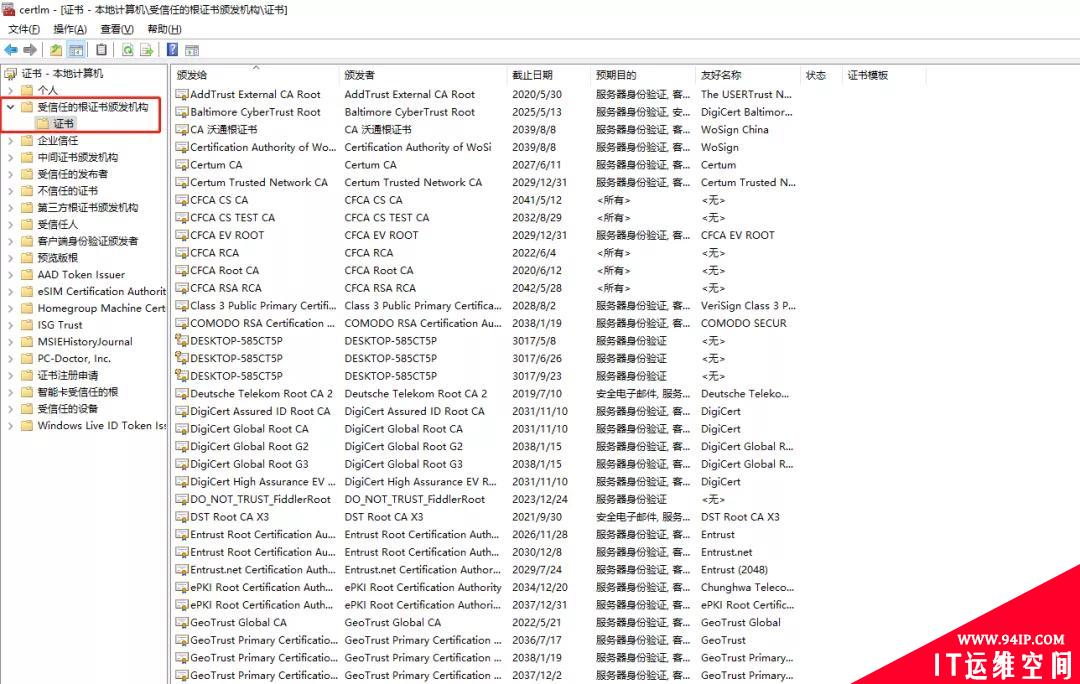Select Entrust.net Certification Auth... row
The width and height of the screenshot is (1080, 684).
point(486,570)
